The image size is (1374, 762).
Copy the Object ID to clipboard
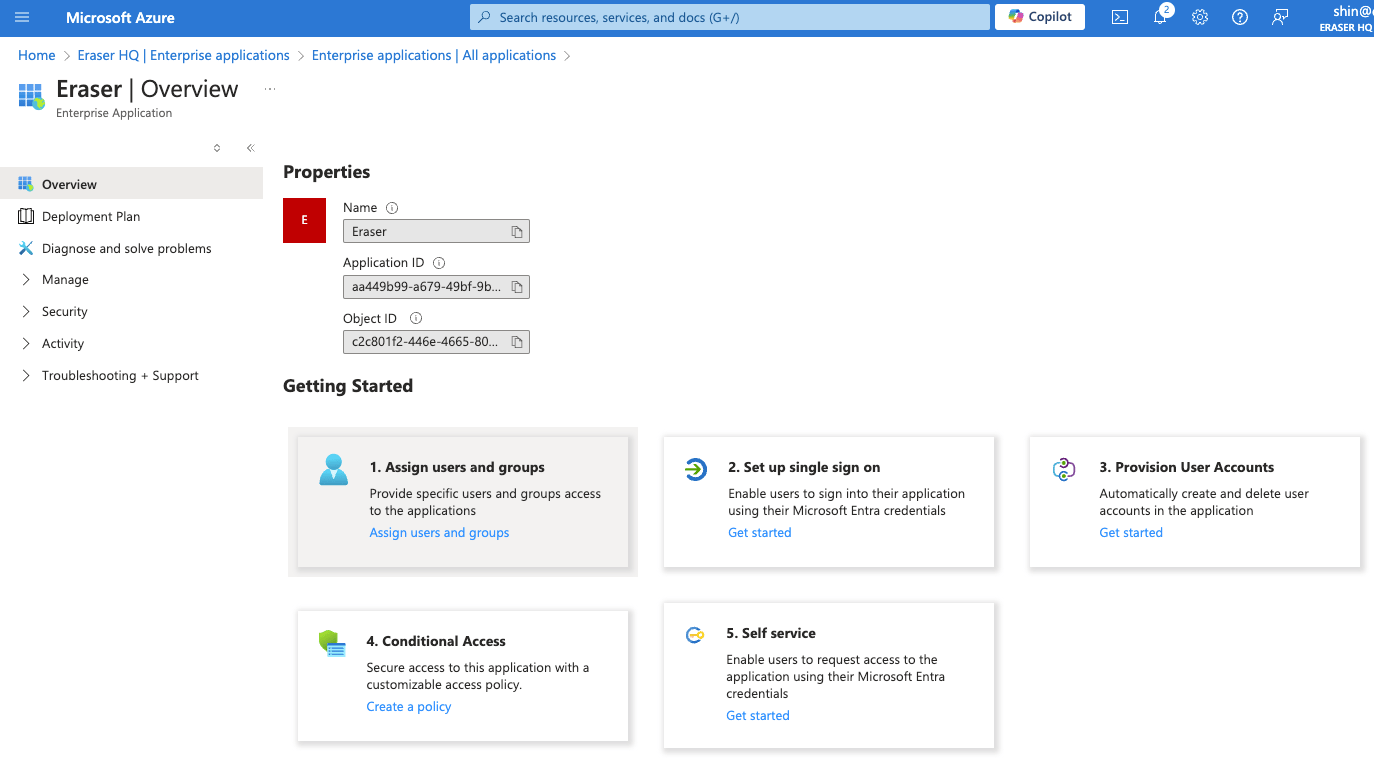[517, 342]
